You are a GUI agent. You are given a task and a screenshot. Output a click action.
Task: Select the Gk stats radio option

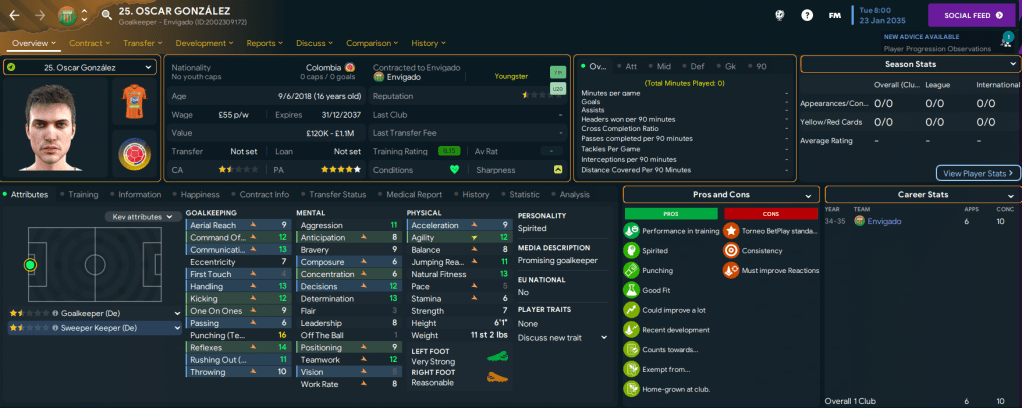pyautogui.click(x=725, y=66)
